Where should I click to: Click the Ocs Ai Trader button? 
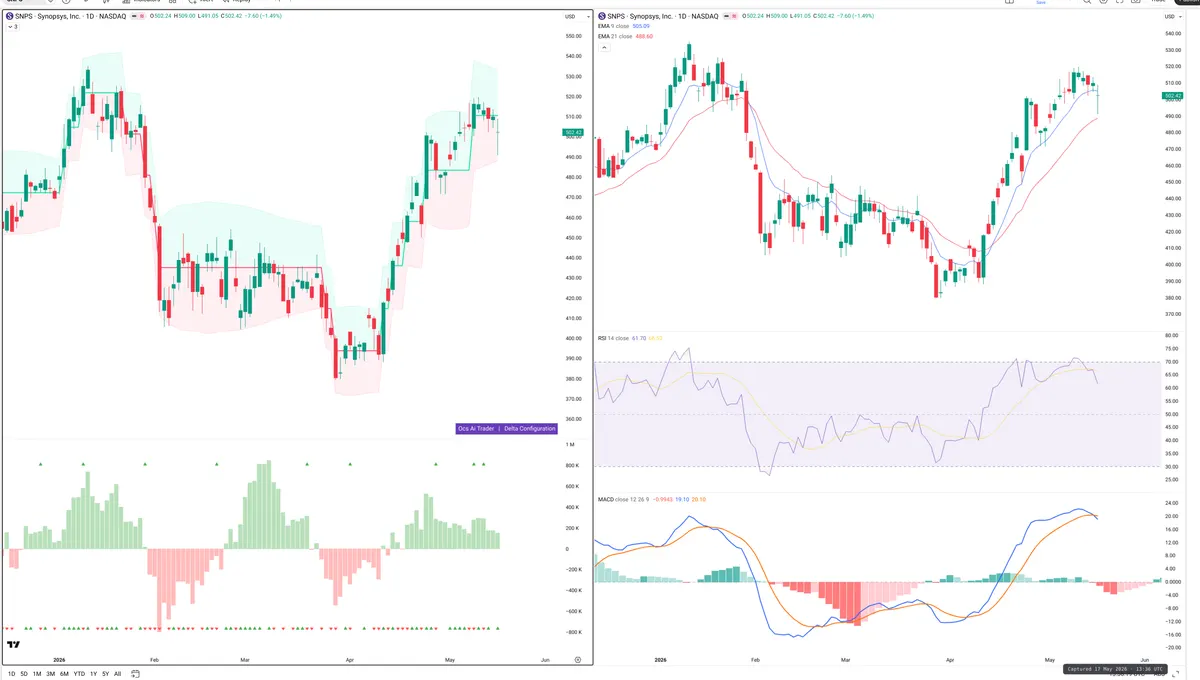point(476,428)
